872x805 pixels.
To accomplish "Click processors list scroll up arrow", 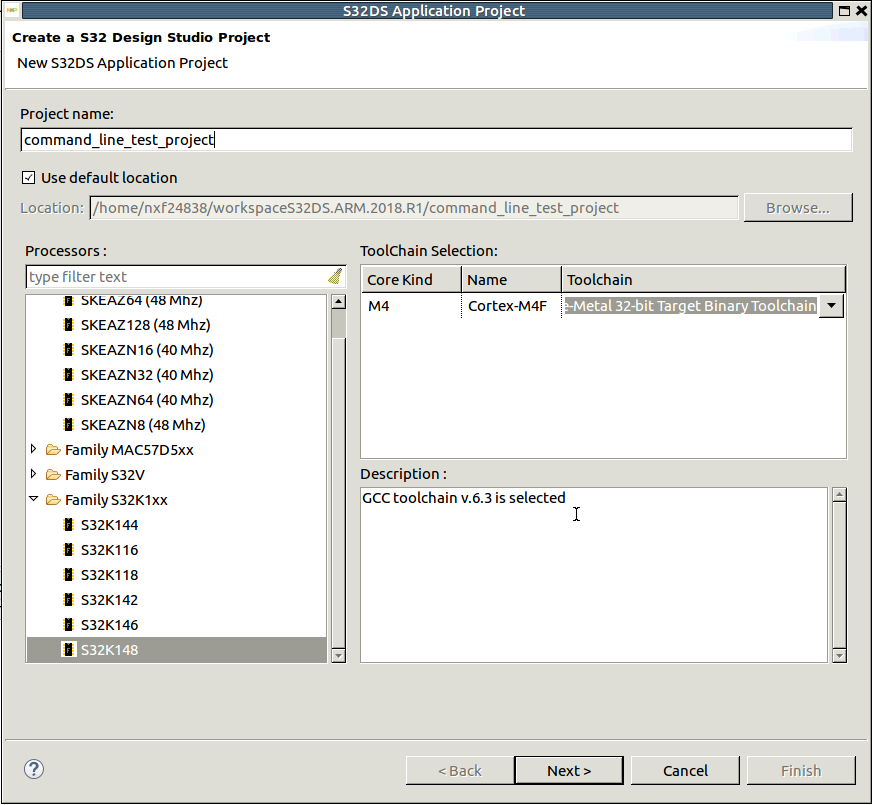I will 338,301.
